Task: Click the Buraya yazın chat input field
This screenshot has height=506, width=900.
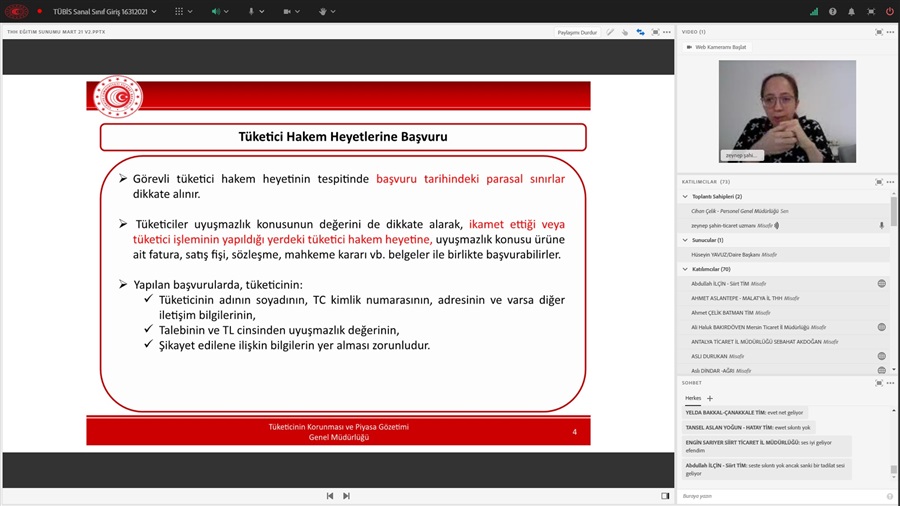Action: [x=782, y=496]
